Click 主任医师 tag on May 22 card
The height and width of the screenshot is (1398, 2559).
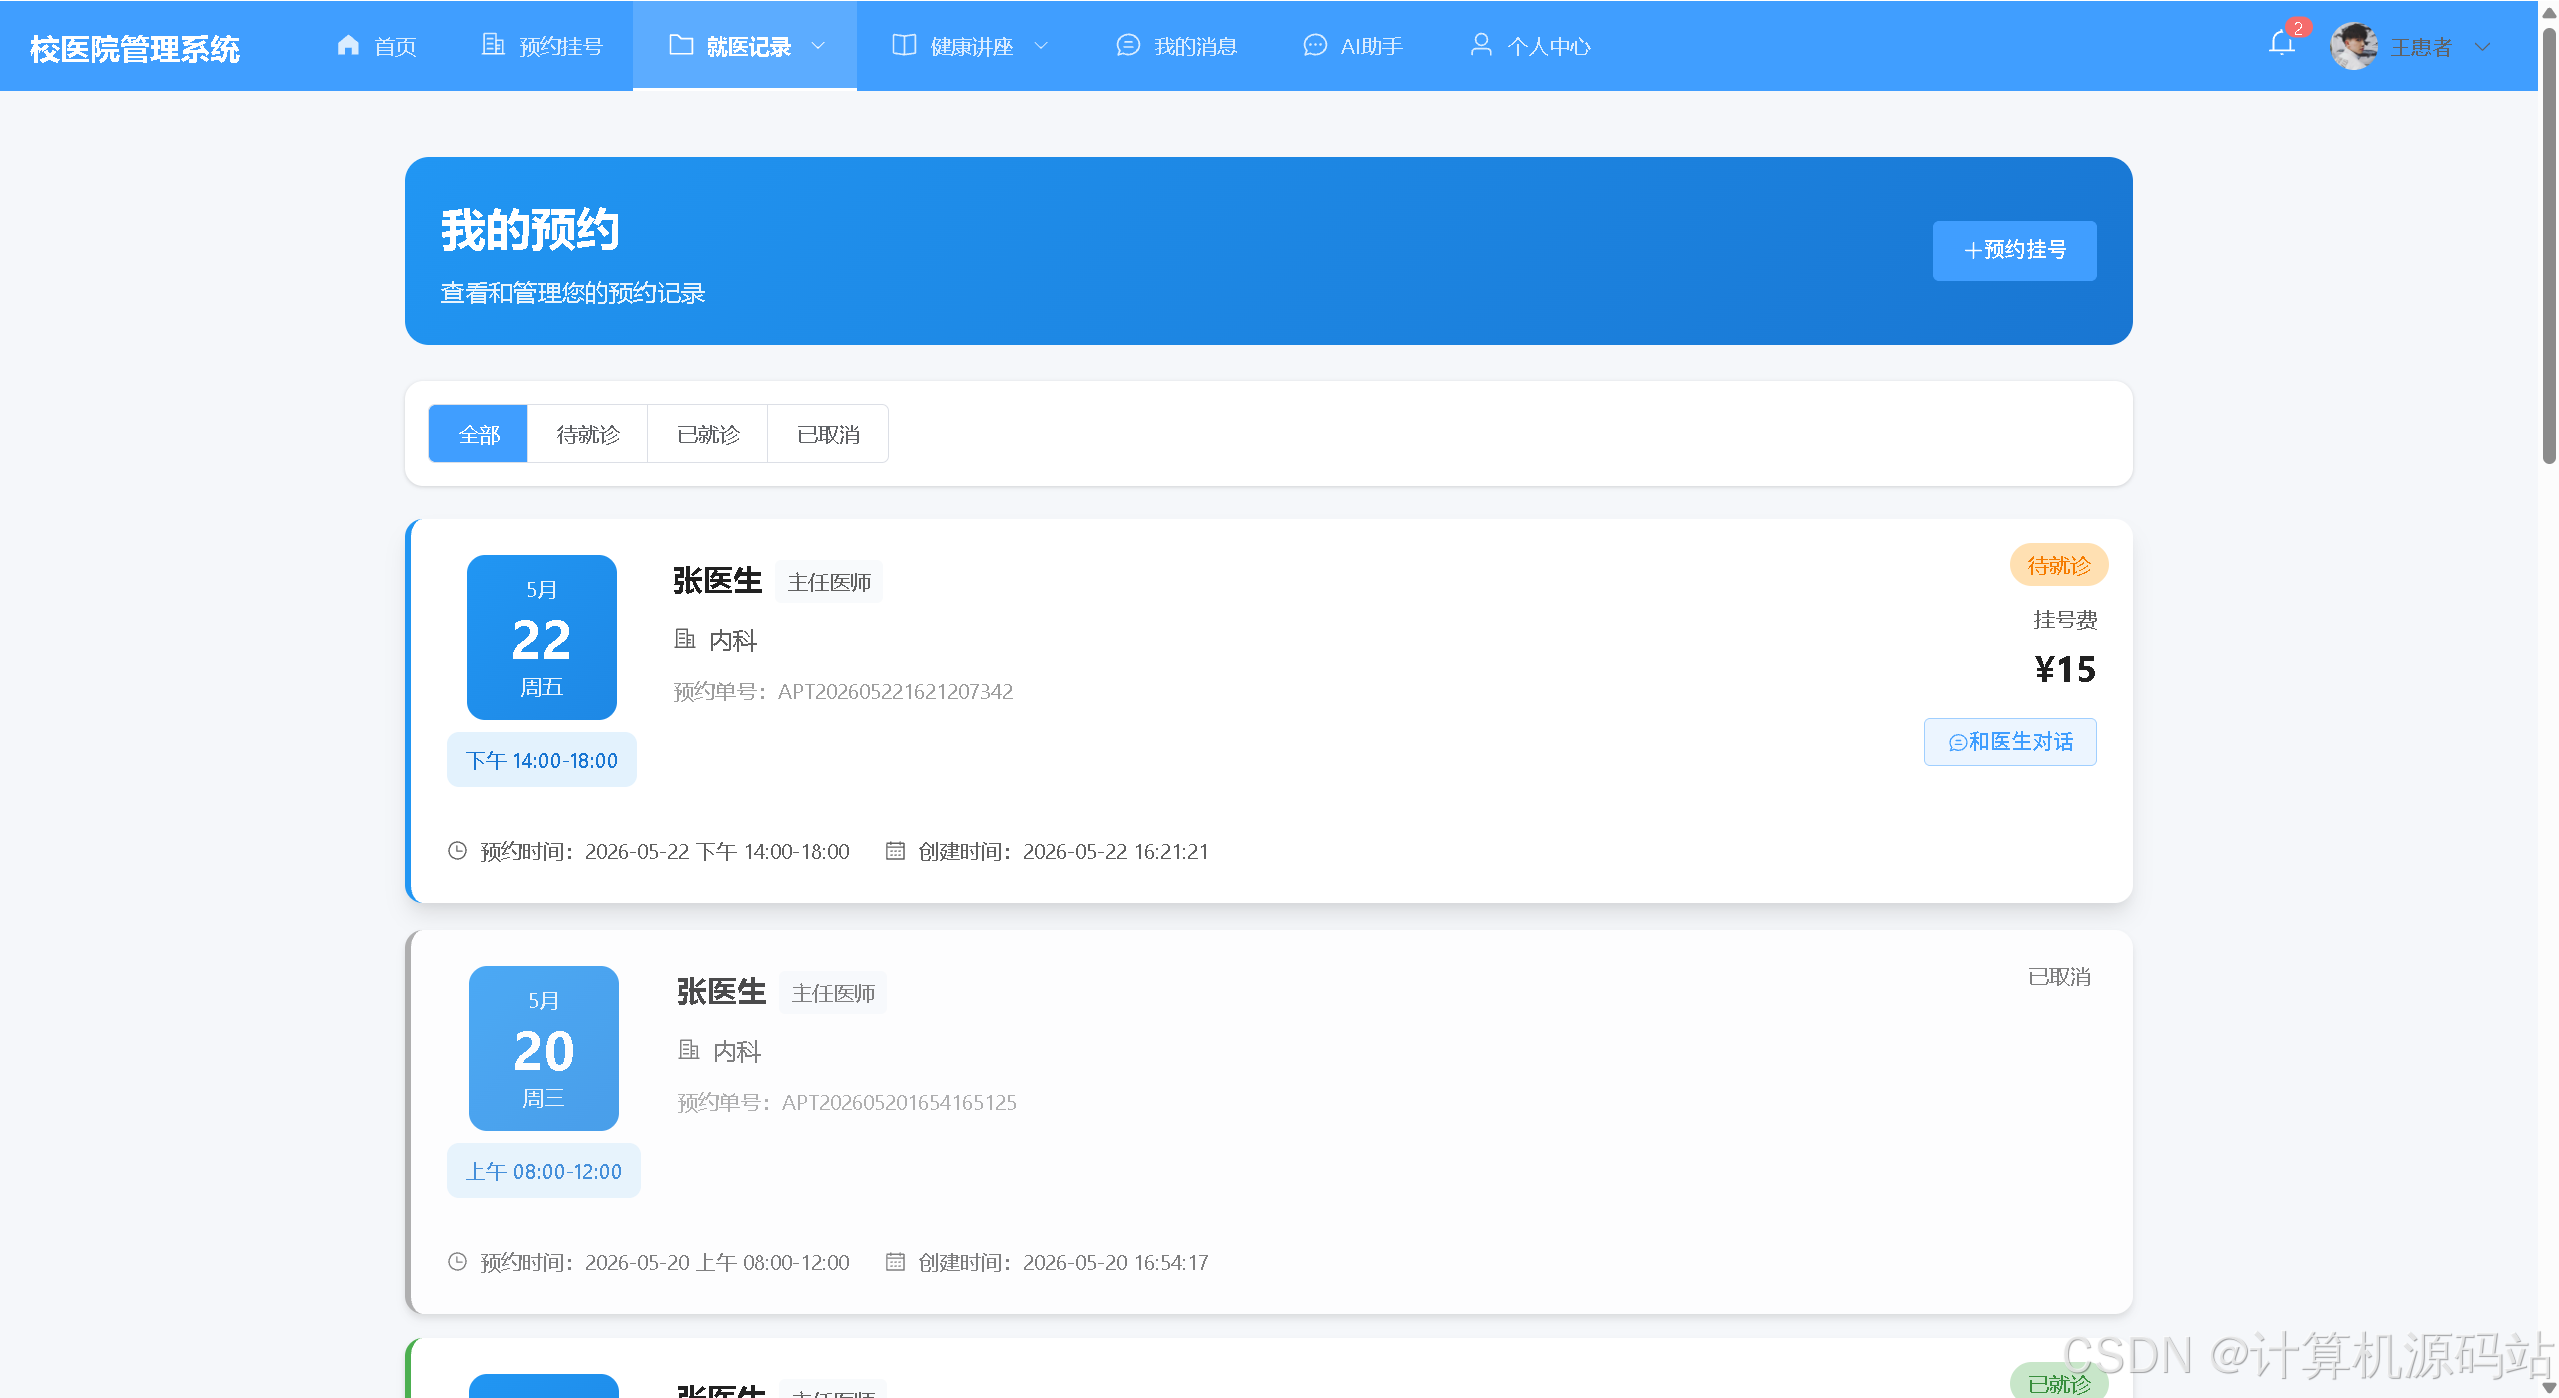coord(829,582)
